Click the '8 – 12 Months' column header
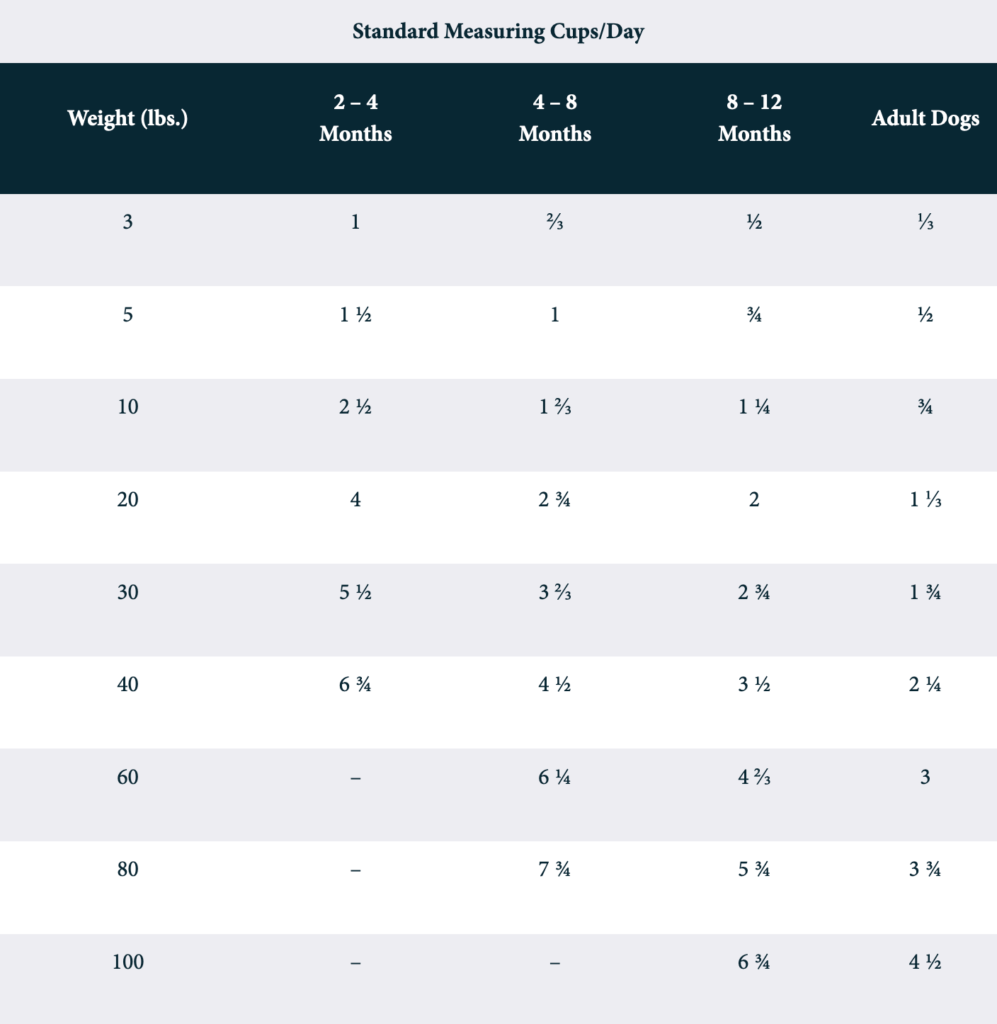 pos(754,119)
